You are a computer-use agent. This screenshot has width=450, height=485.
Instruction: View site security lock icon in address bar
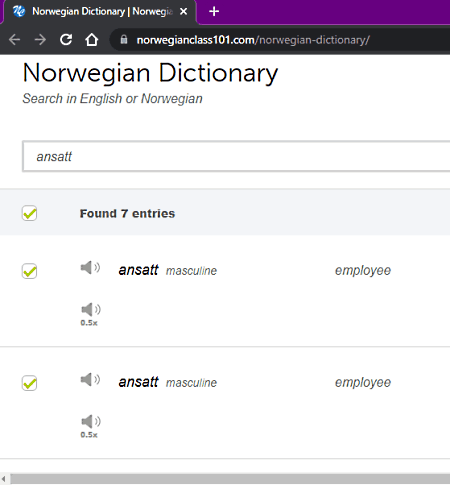[124, 40]
